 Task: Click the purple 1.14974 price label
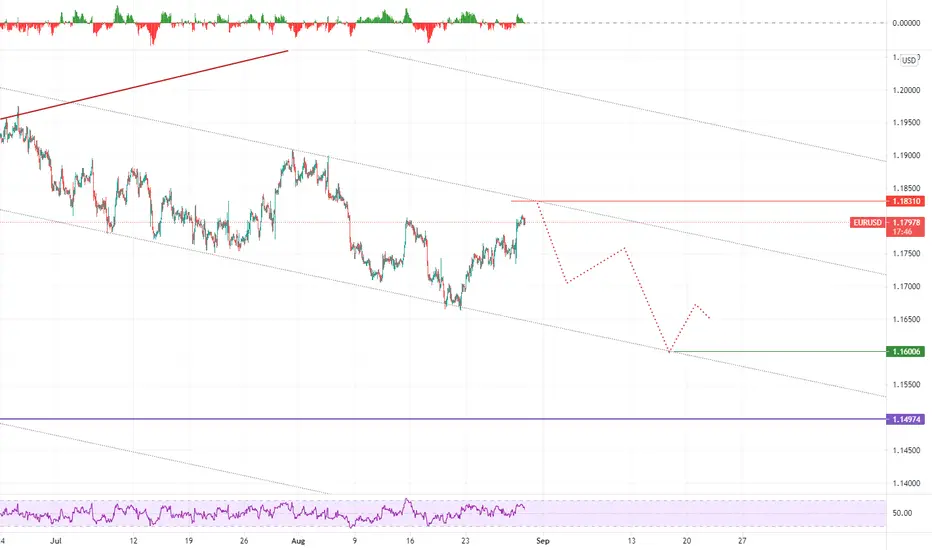pyautogui.click(x=905, y=419)
